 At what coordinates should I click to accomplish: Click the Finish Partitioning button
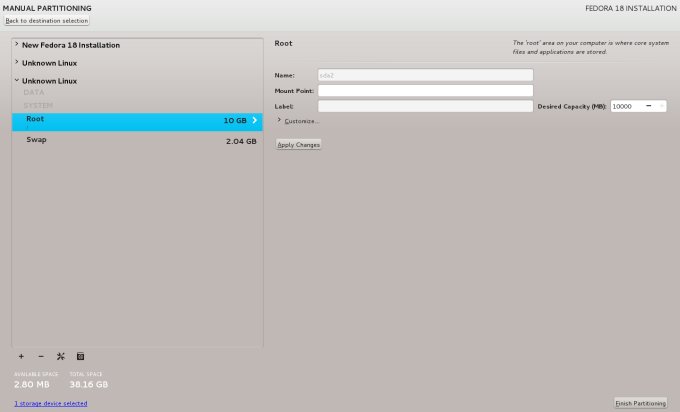641,403
